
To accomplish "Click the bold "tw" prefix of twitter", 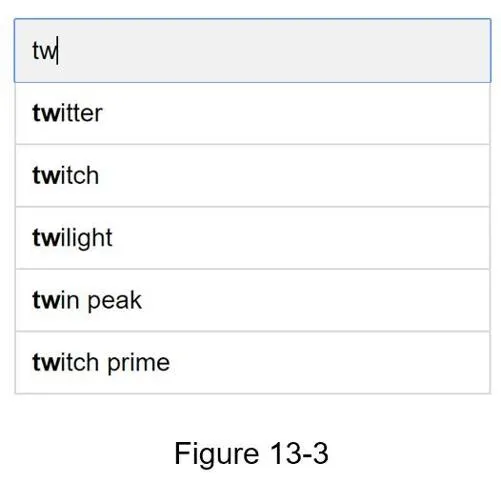I will click(x=46, y=113).
